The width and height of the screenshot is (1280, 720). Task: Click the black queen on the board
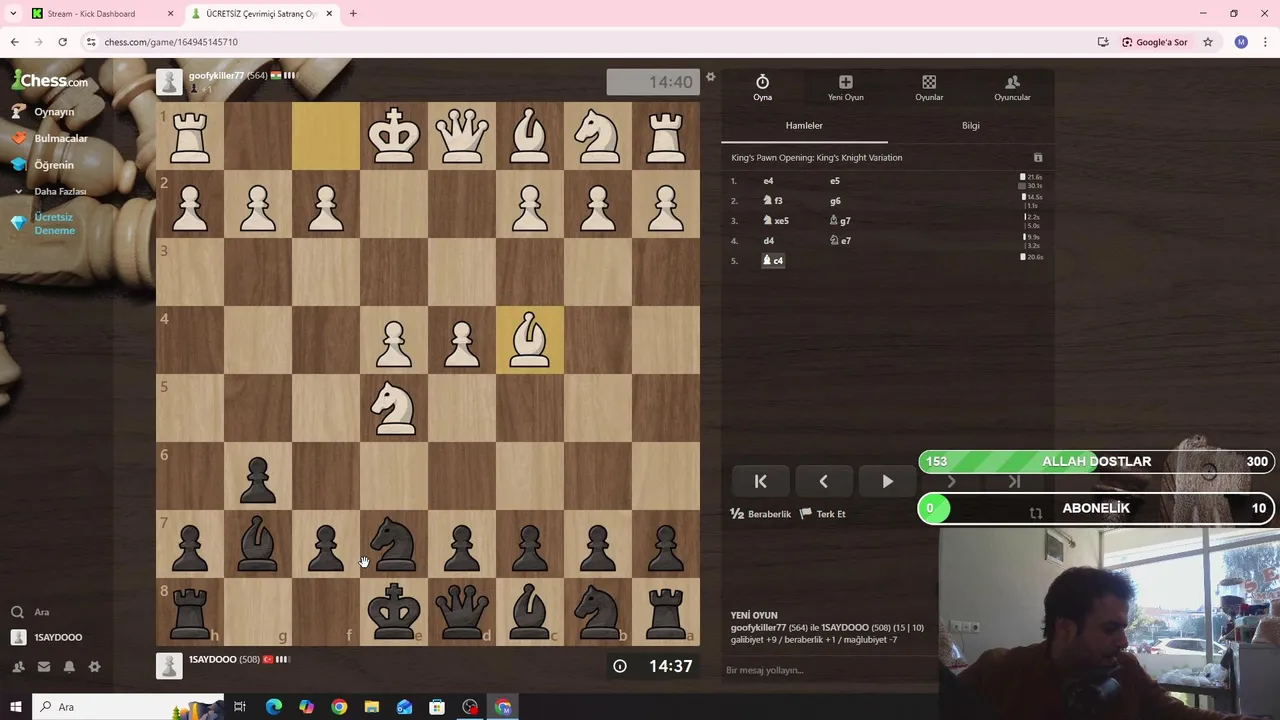pos(462,612)
